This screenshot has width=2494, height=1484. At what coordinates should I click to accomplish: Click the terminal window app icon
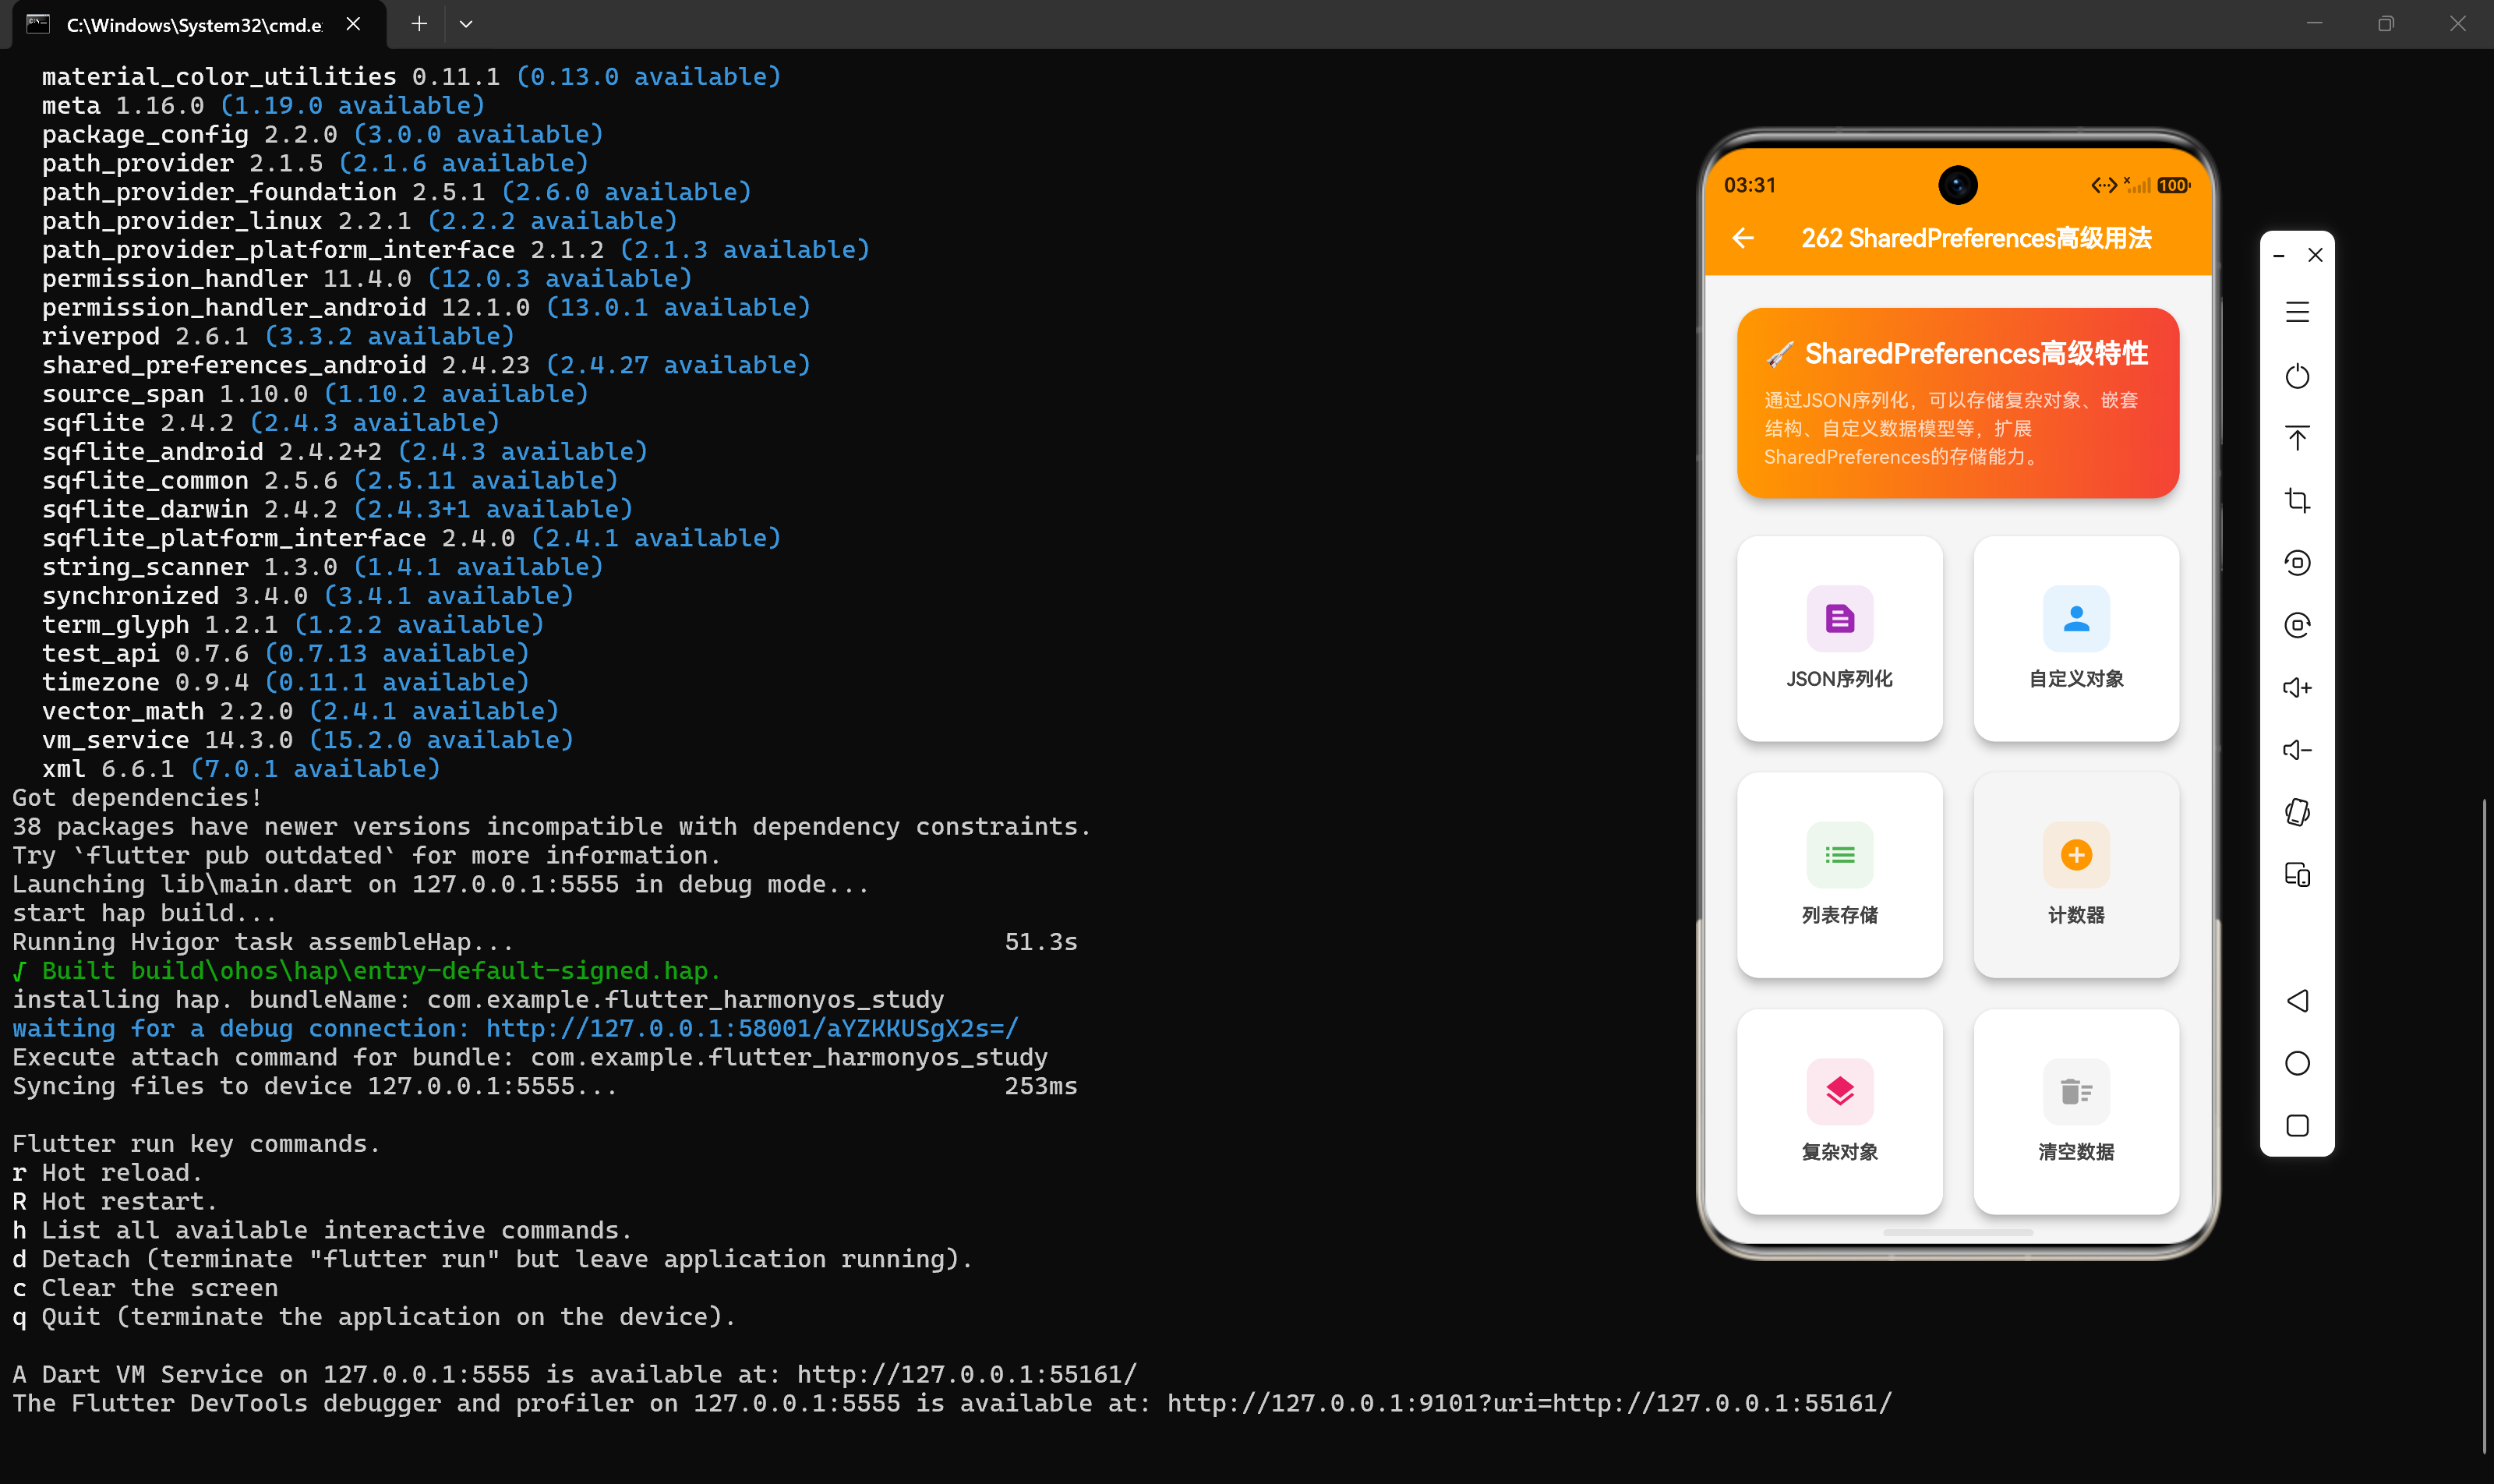pyautogui.click(x=38, y=24)
